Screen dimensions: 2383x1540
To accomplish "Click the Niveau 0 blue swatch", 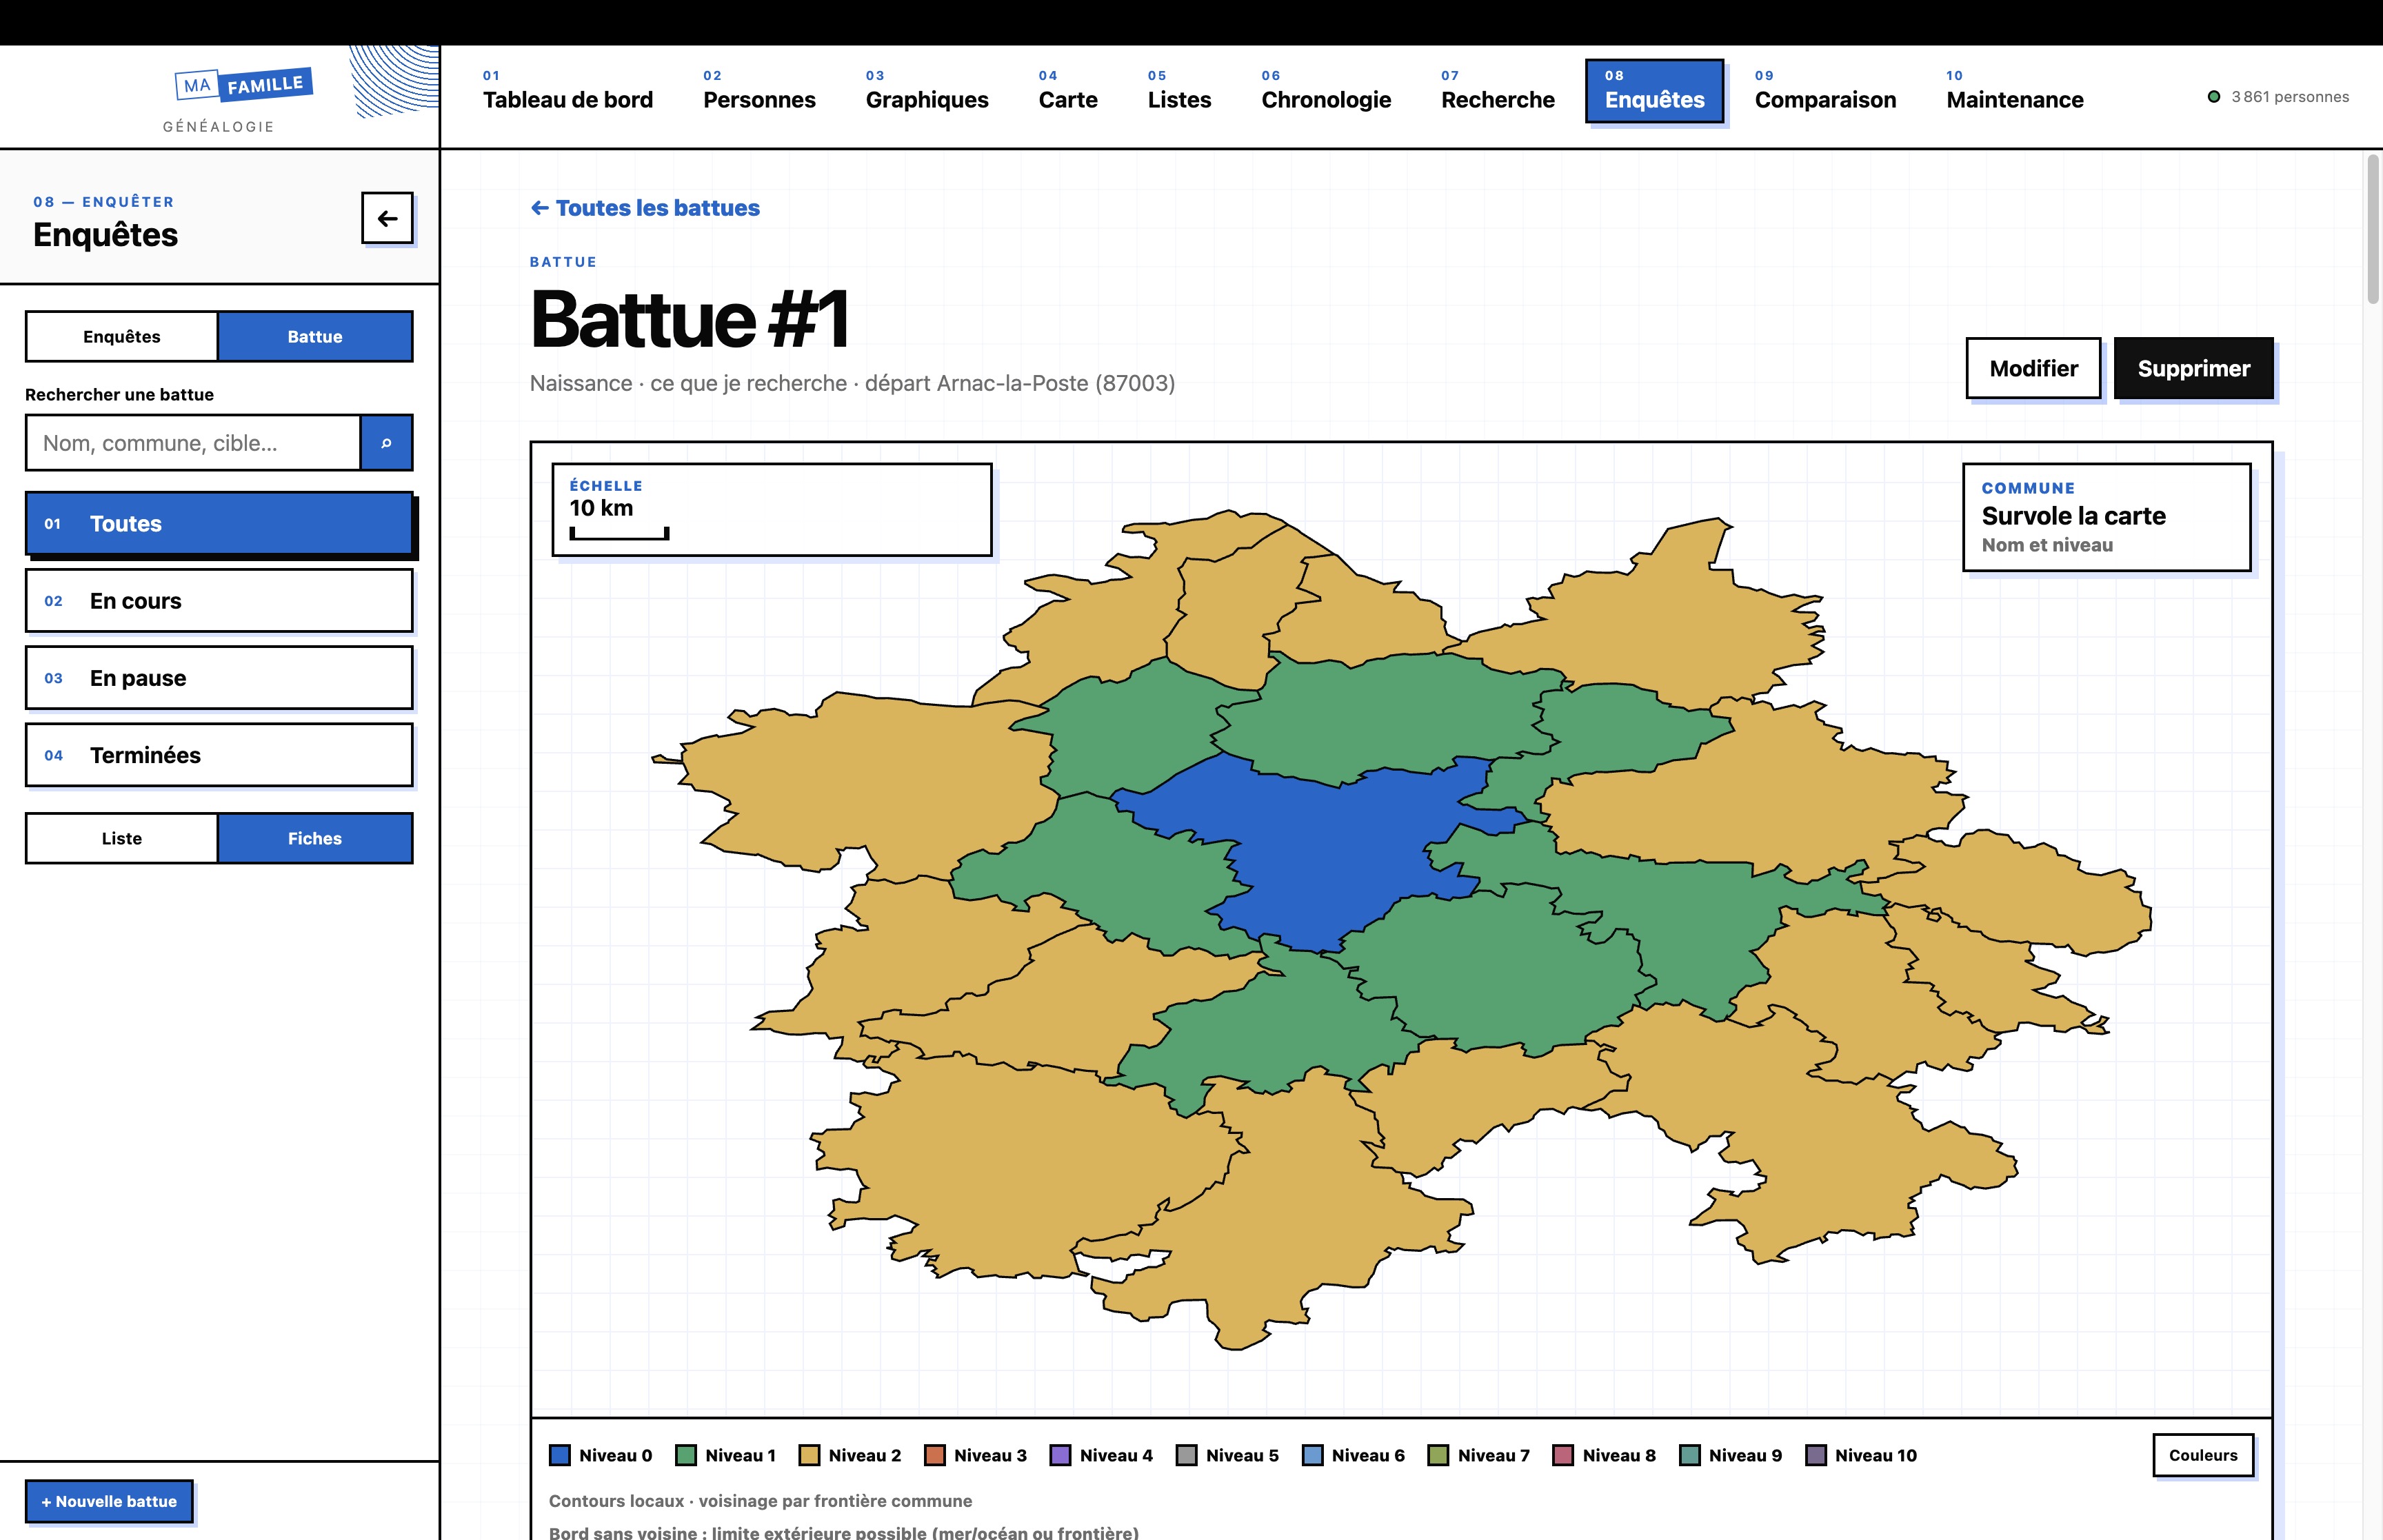I will pyautogui.click(x=560, y=1455).
